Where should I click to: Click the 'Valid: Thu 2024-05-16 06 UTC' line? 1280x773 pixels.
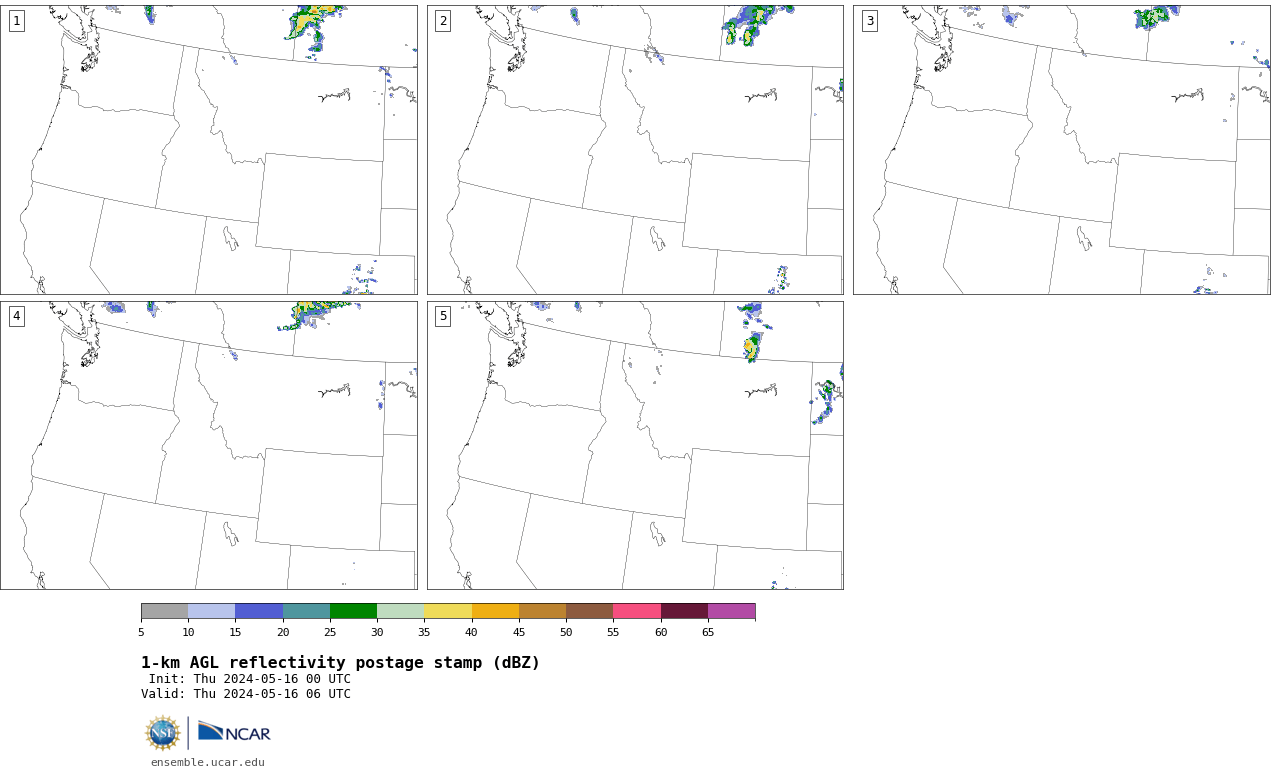[x=246, y=694]
